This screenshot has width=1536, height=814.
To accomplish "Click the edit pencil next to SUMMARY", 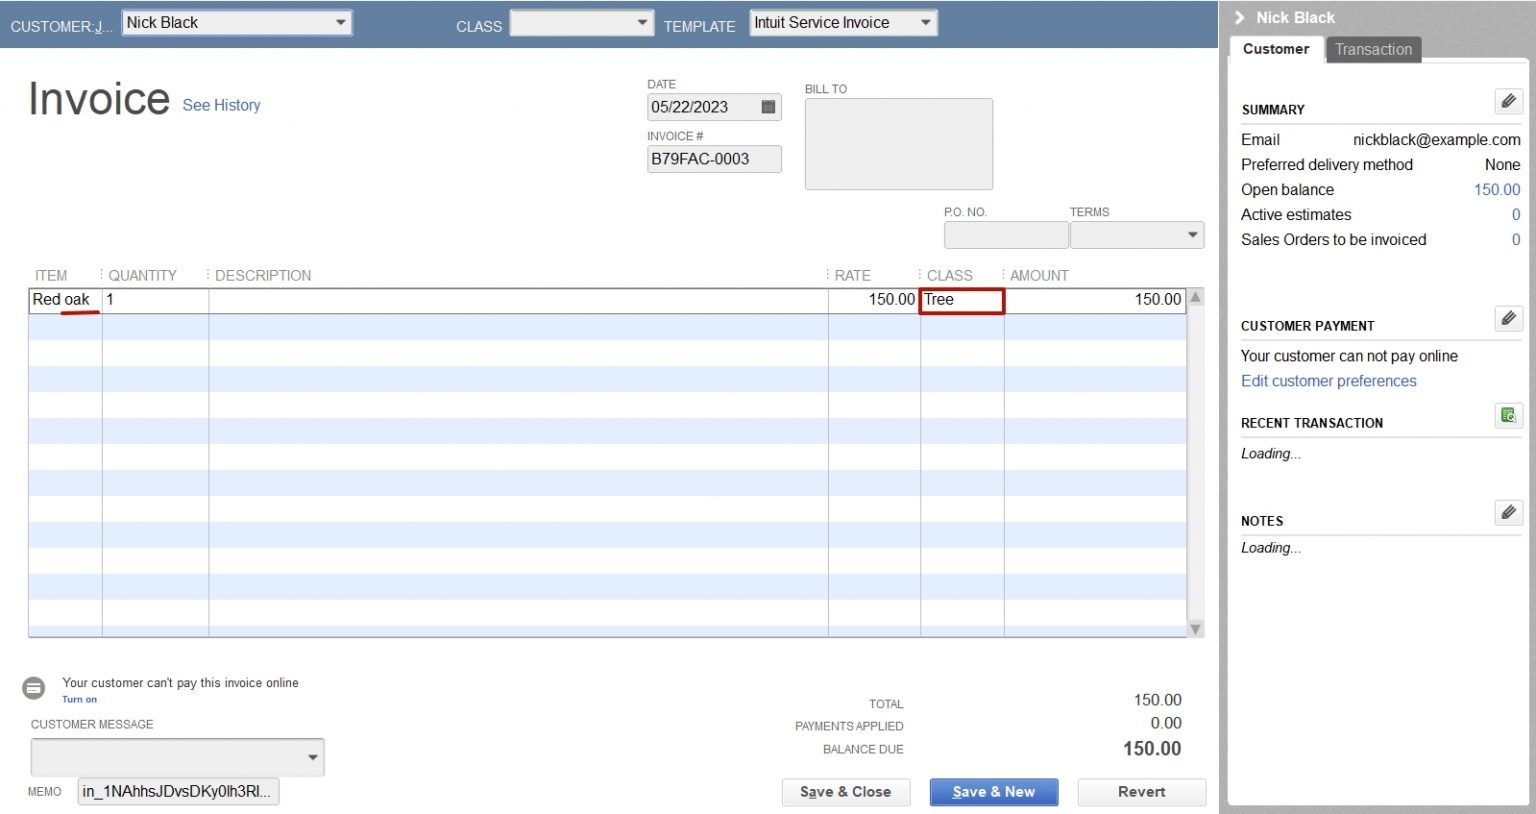I will (1508, 101).
